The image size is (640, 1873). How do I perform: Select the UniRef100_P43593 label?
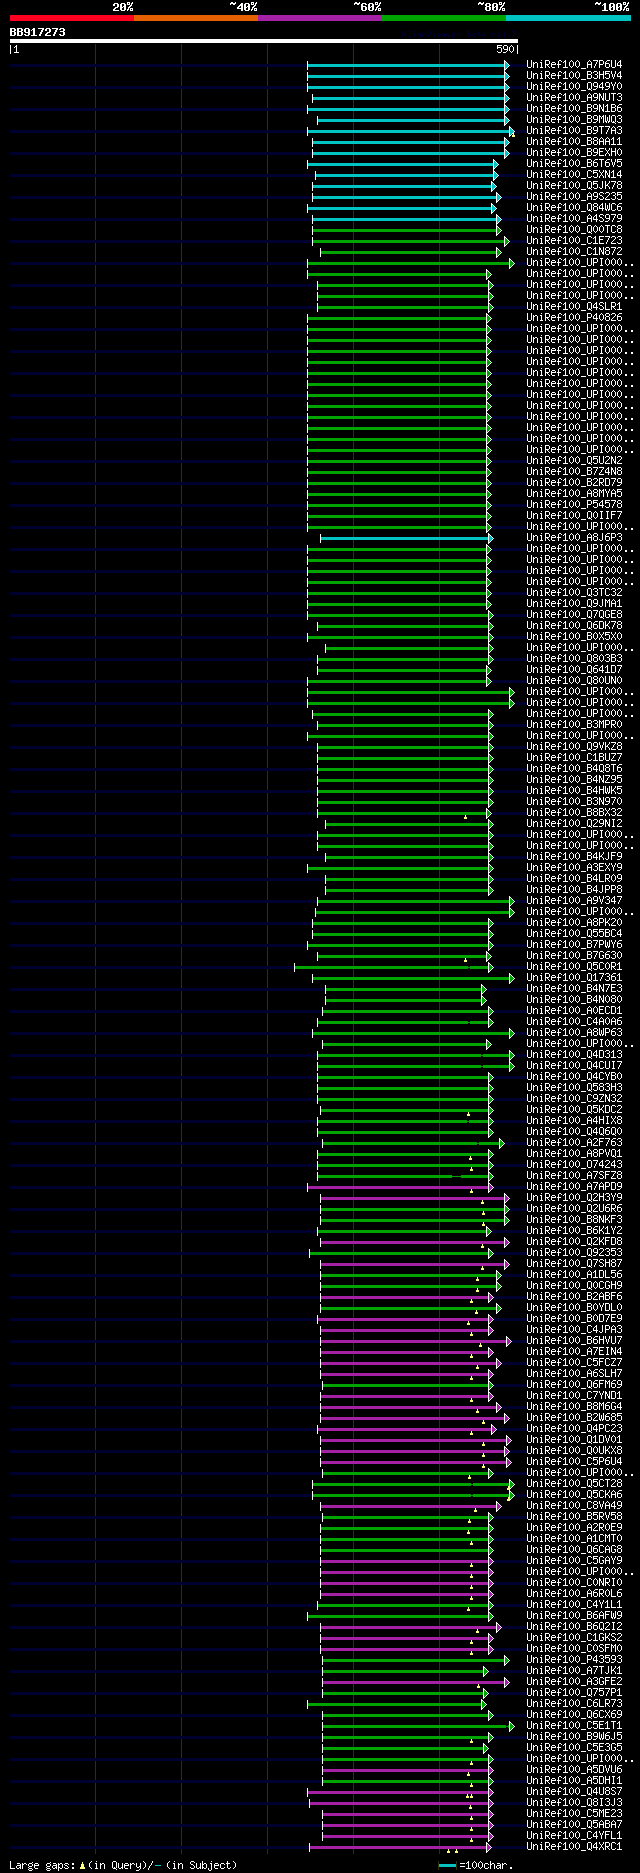tap(574, 1660)
